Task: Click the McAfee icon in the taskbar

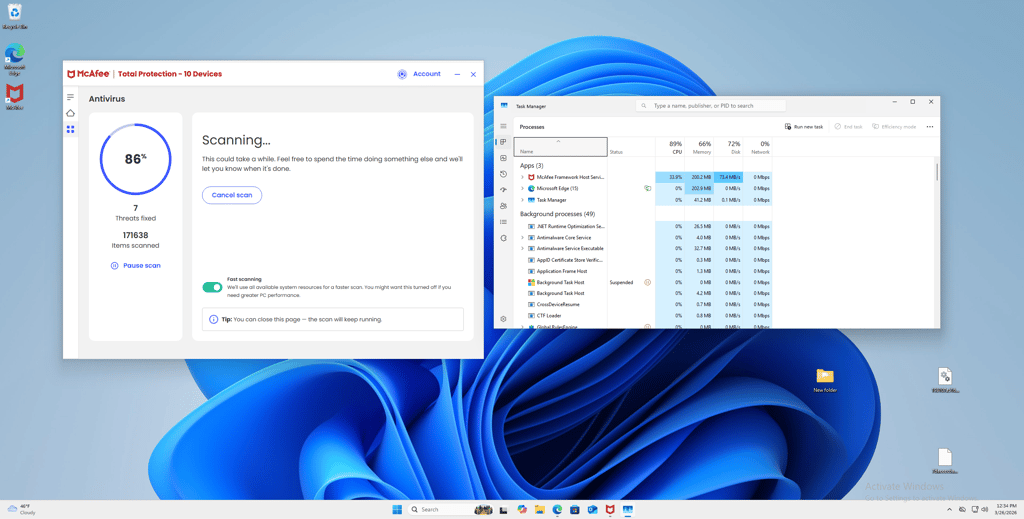Action: click(x=610, y=509)
